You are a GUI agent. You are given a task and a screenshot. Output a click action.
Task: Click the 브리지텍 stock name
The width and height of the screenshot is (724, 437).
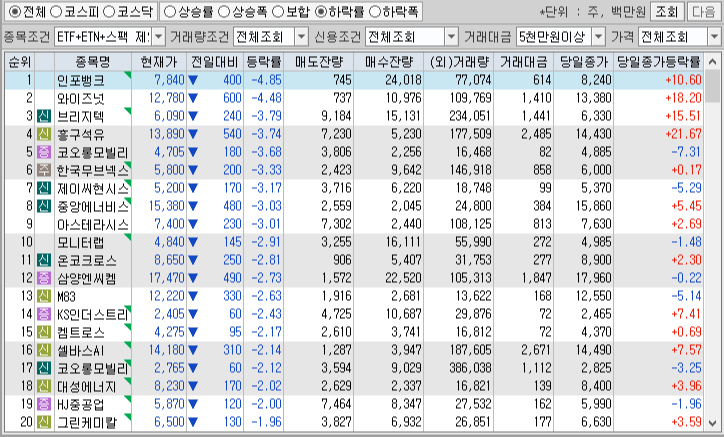(81, 116)
